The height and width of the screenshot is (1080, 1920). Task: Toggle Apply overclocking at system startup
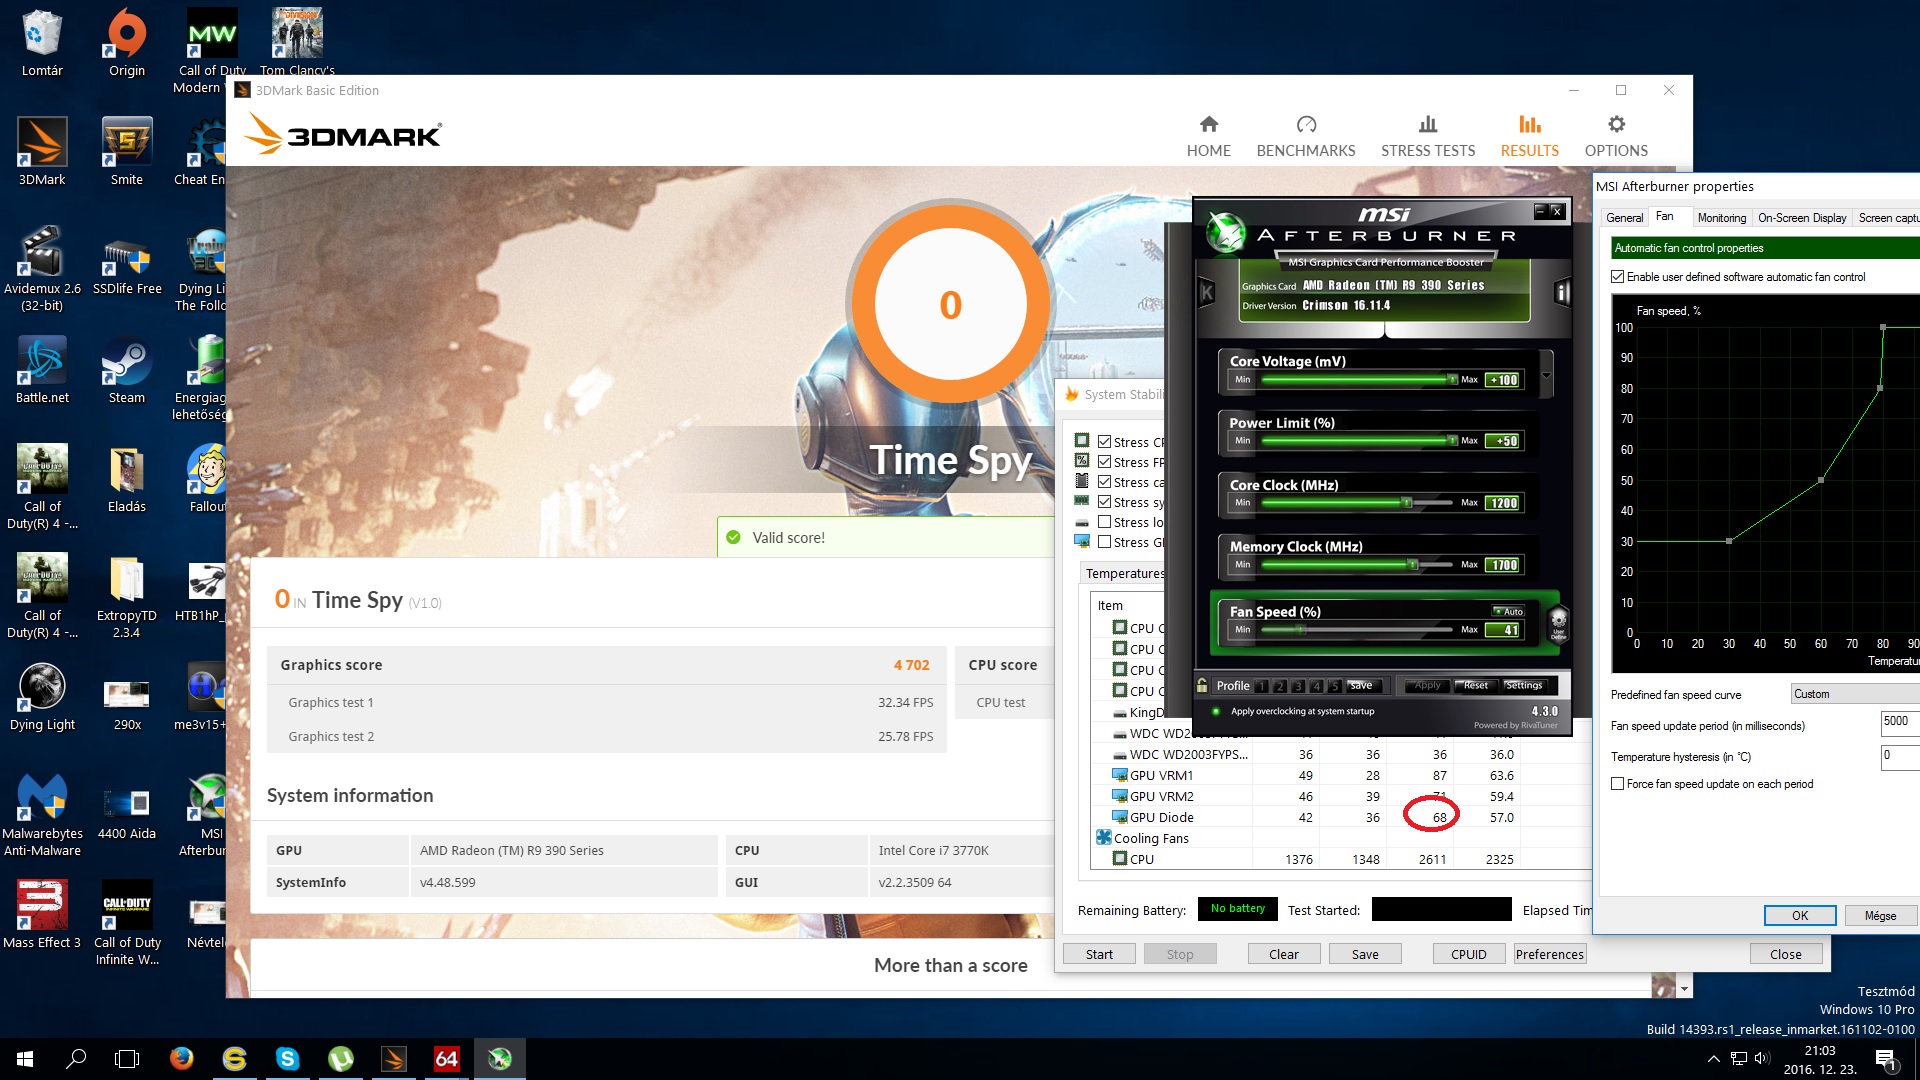point(1216,711)
